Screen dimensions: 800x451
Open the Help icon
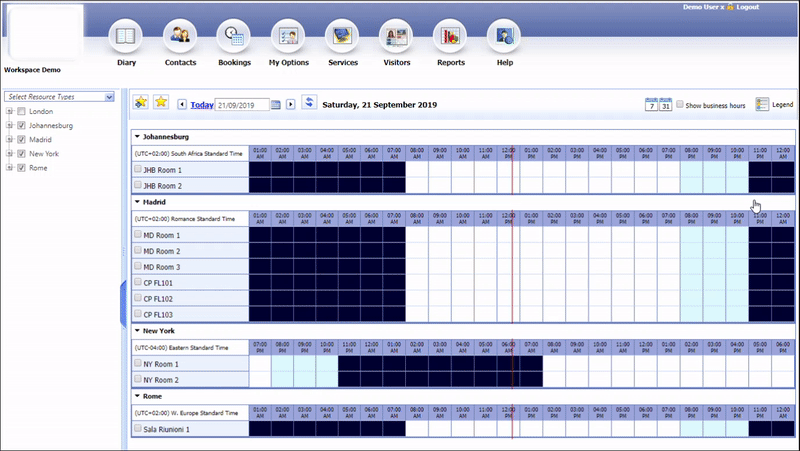(504, 36)
